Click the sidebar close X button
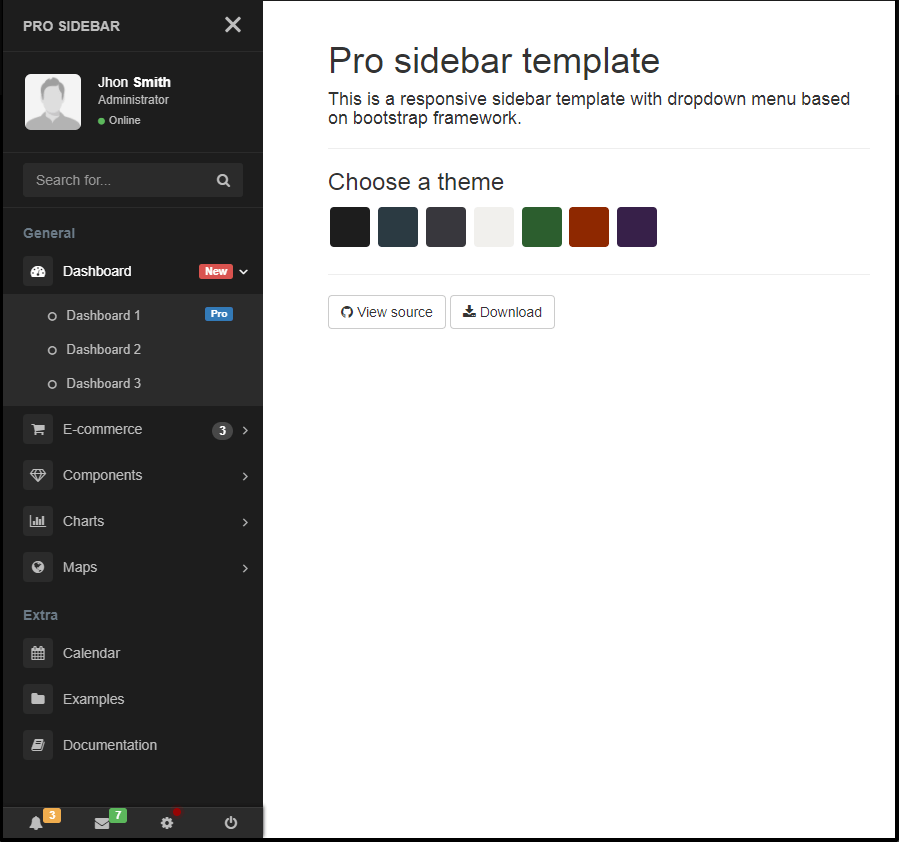The image size is (899, 842). coord(233,25)
